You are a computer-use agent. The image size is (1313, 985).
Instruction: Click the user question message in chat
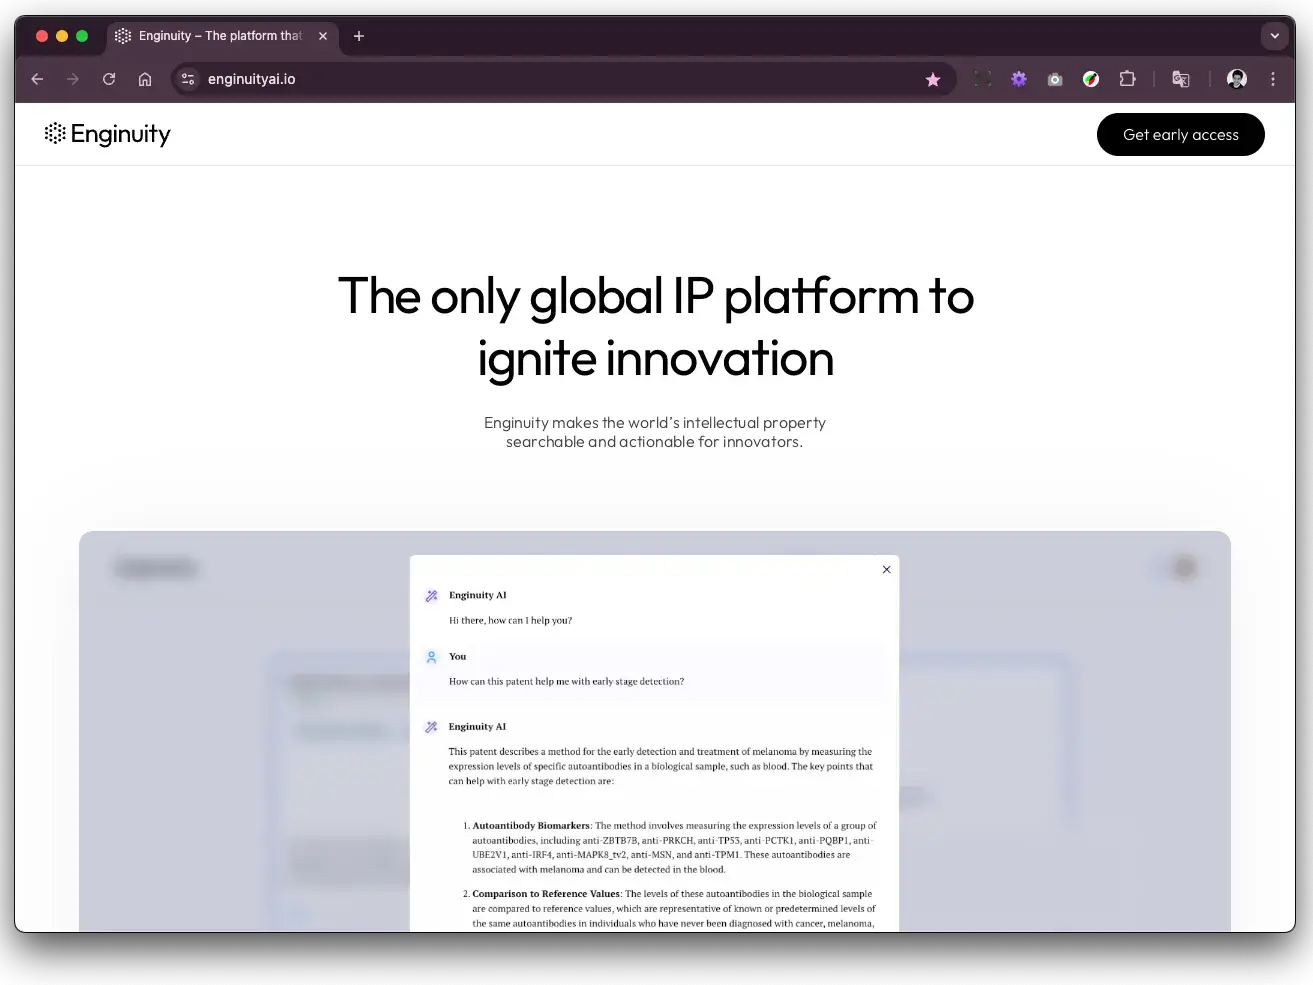coord(566,681)
